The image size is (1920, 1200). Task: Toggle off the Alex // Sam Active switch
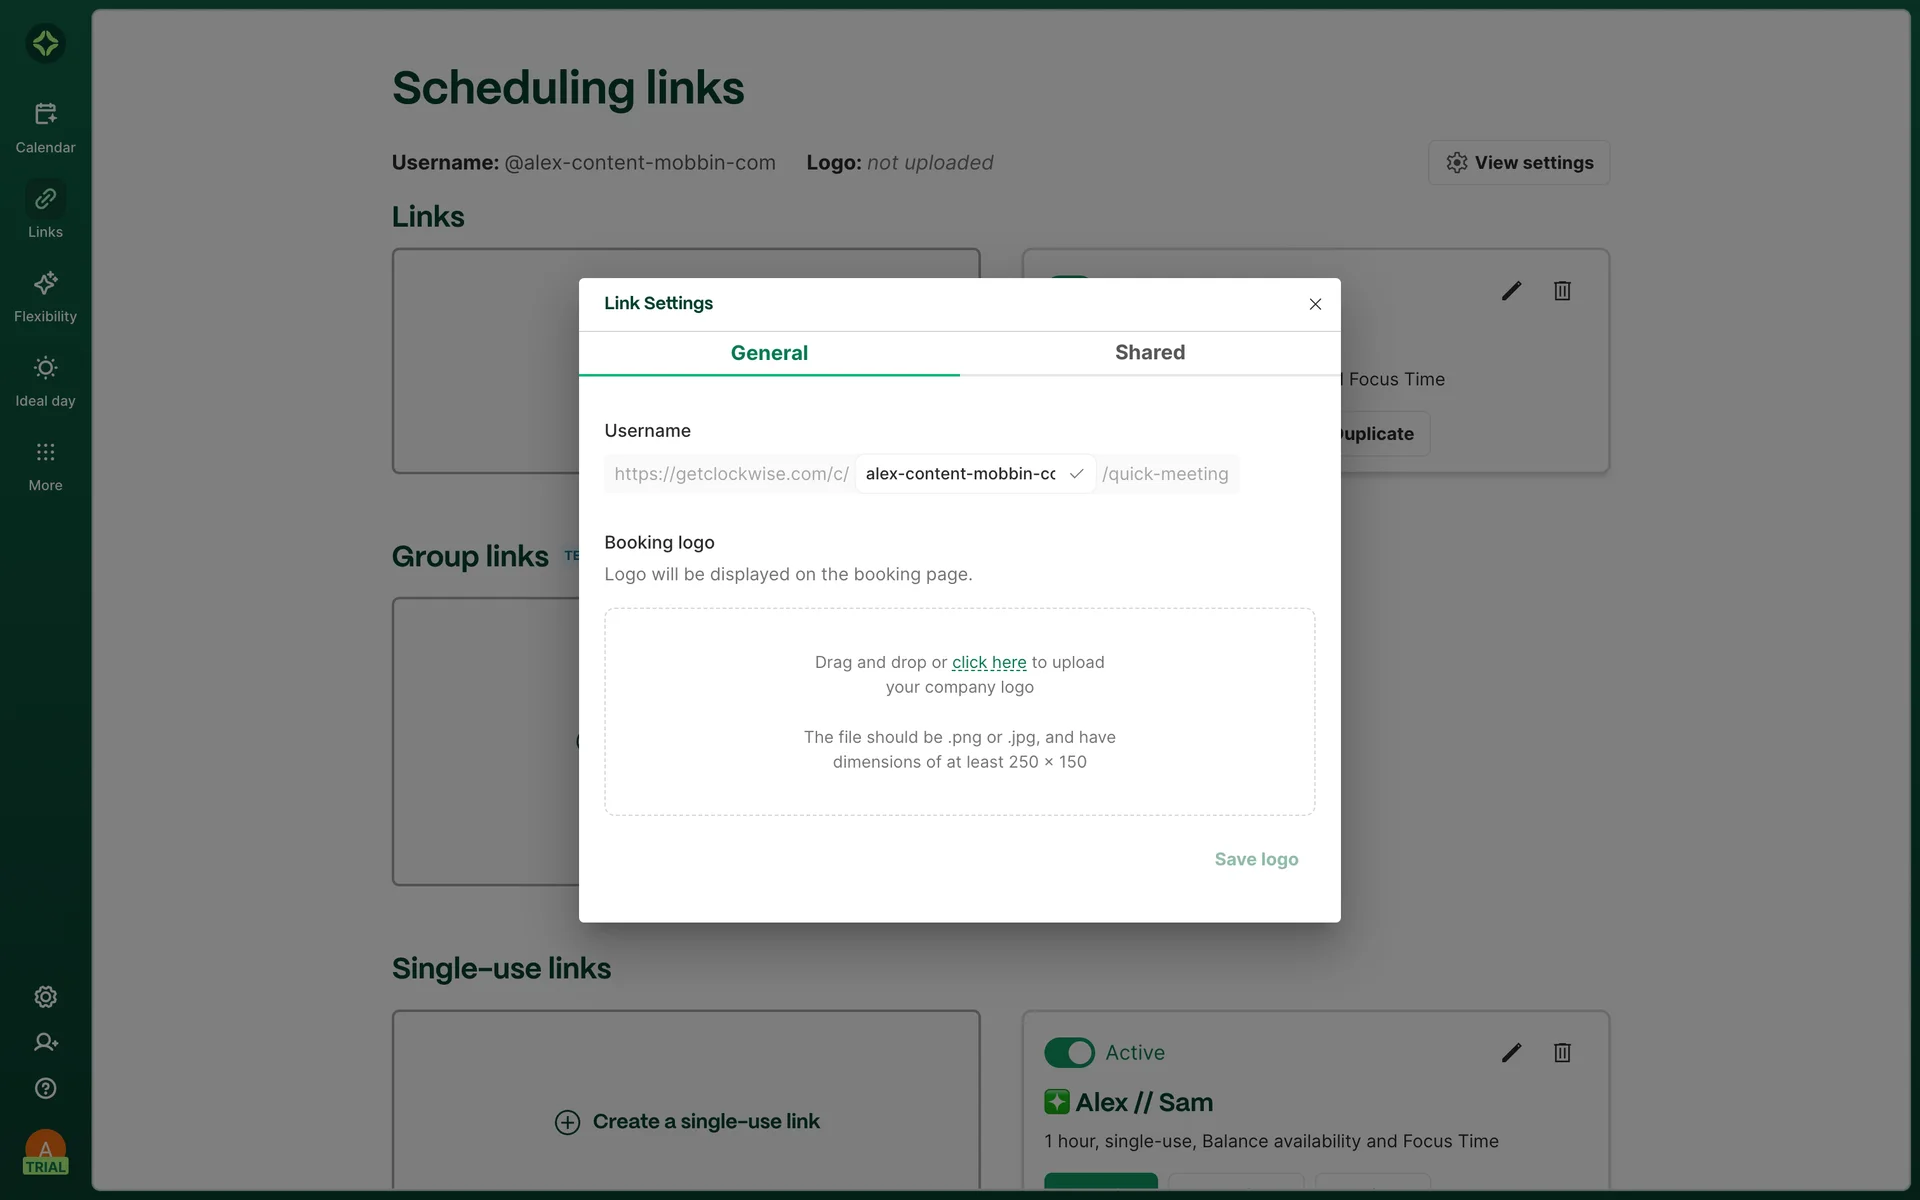click(1069, 1052)
